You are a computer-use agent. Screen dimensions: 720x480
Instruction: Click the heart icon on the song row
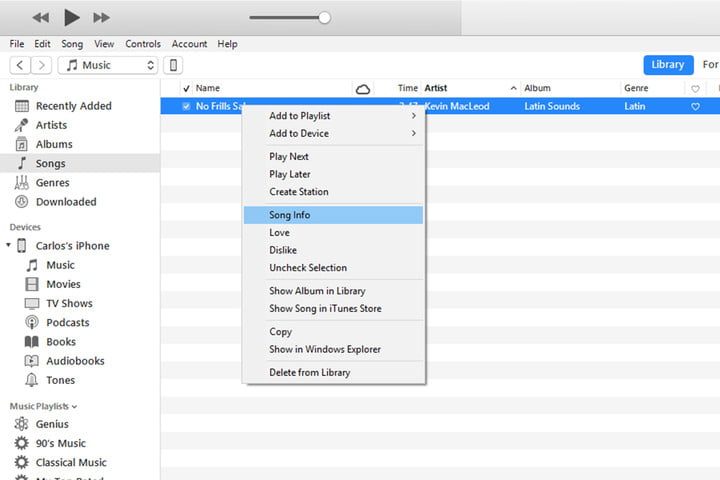pos(696,107)
